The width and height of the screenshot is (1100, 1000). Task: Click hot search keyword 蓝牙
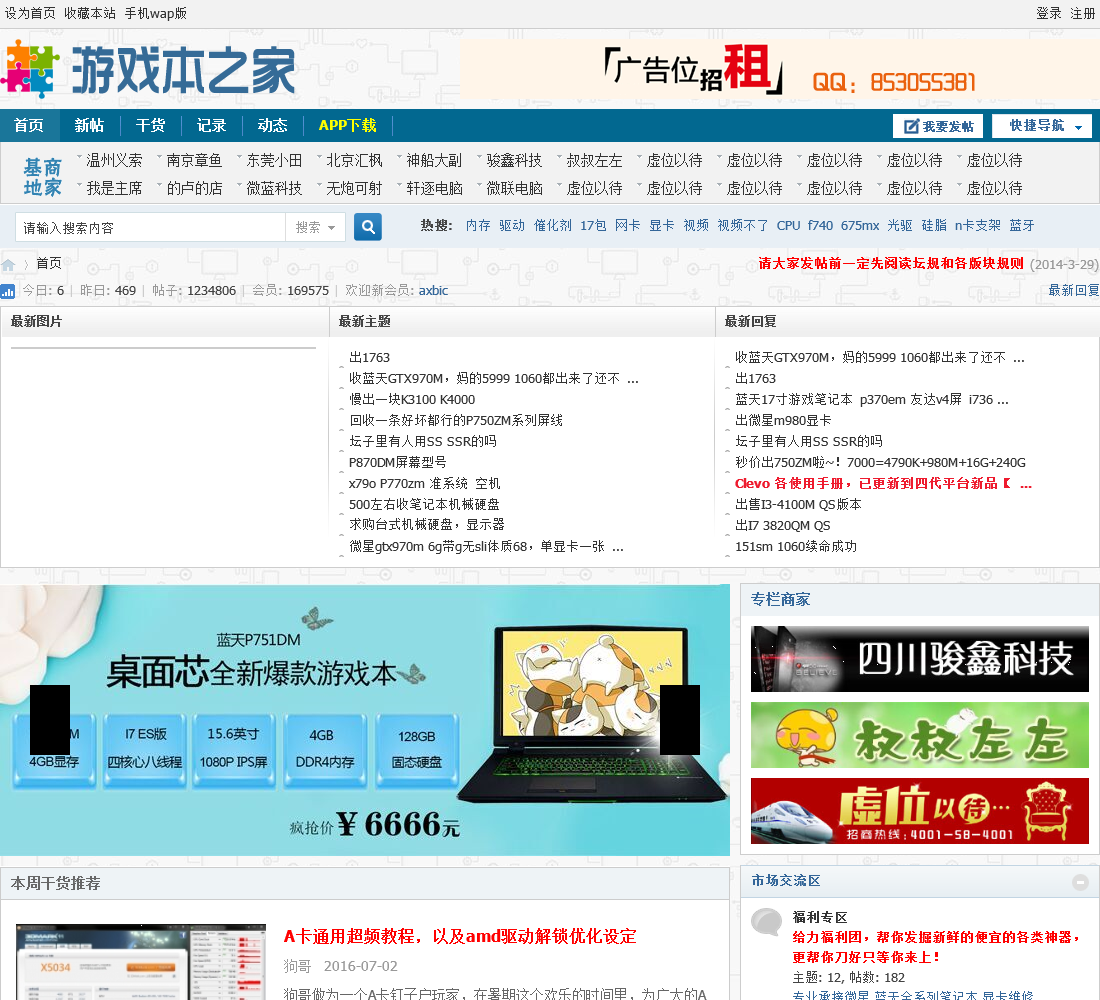click(1021, 225)
